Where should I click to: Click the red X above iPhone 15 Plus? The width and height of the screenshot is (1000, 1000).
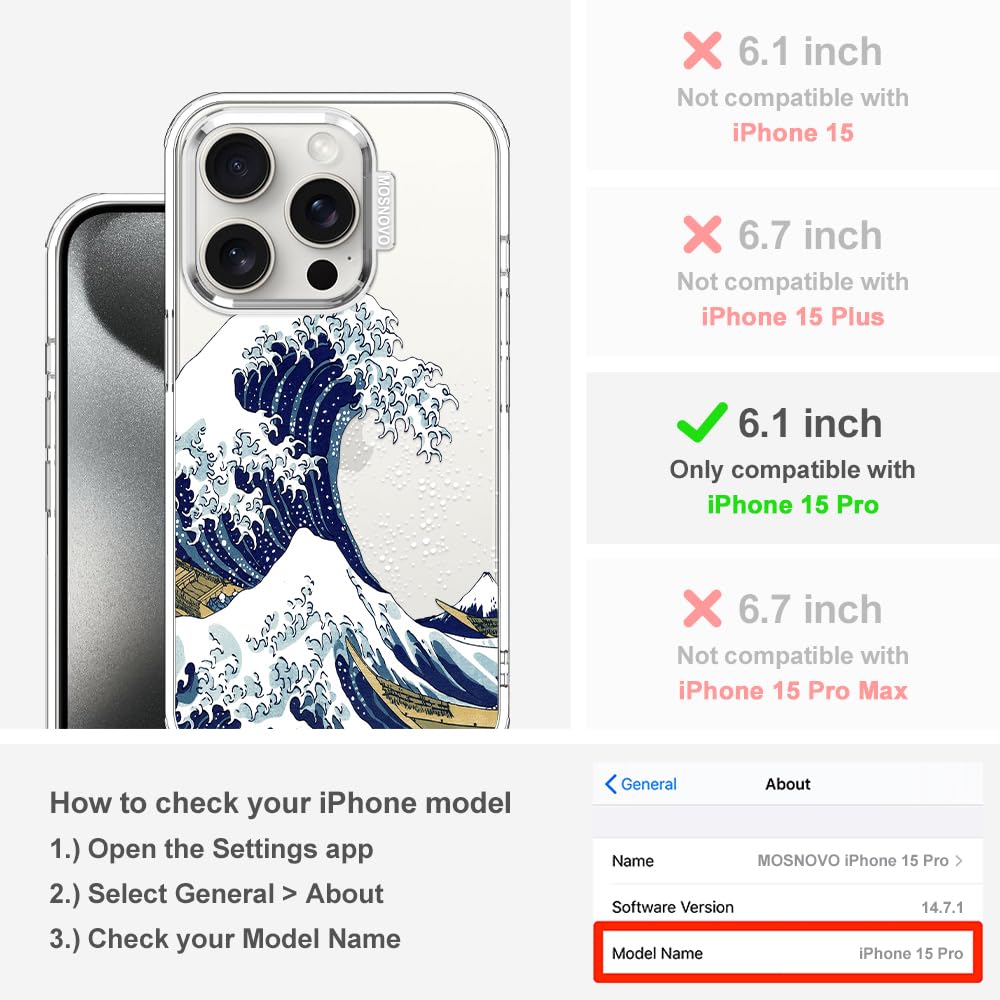pos(702,235)
